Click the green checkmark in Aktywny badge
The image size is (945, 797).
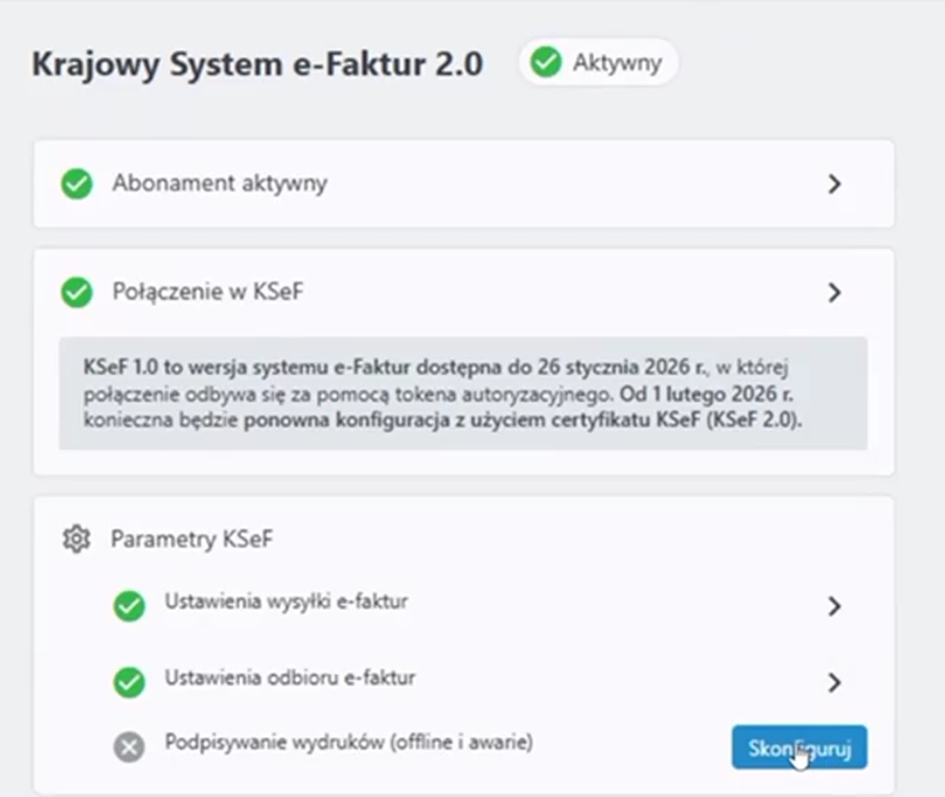click(546, 63)
